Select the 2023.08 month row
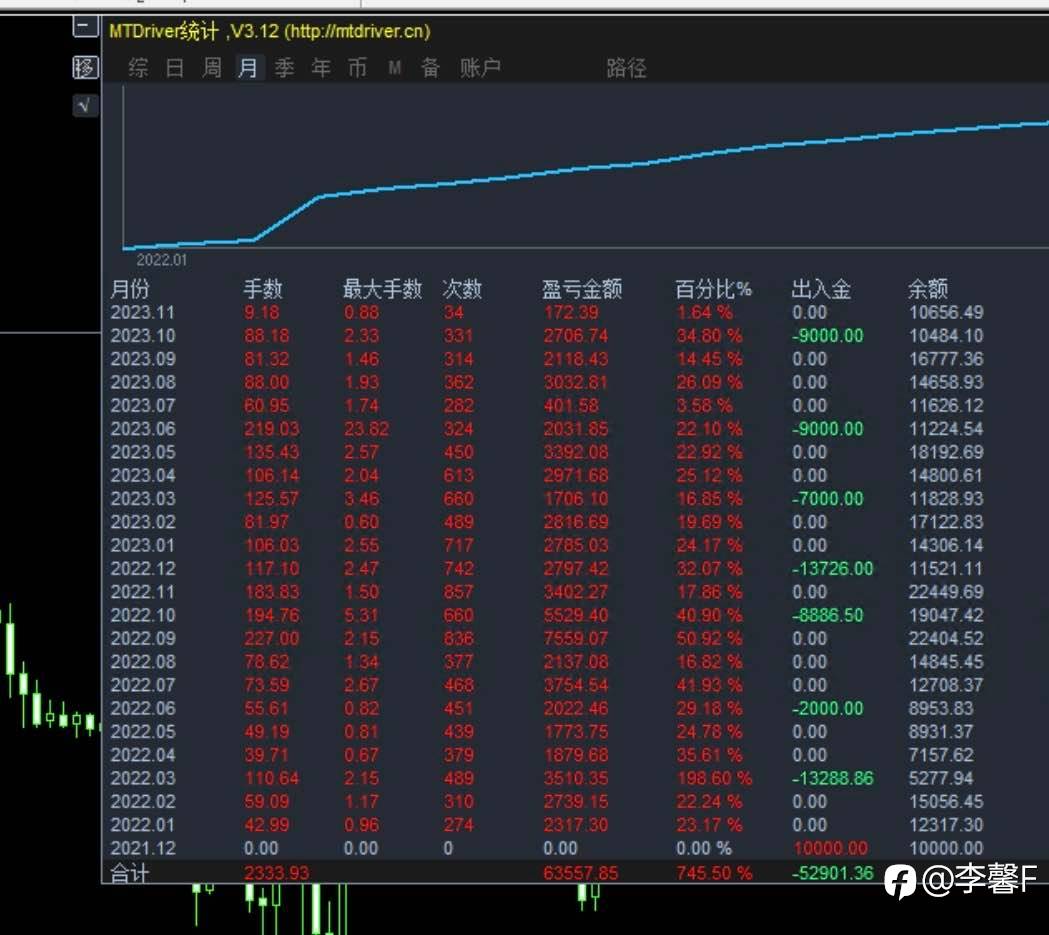Image resolution: width=1049 pixels, height=935 pixels. pyautogui.click(x=547, y=383)
